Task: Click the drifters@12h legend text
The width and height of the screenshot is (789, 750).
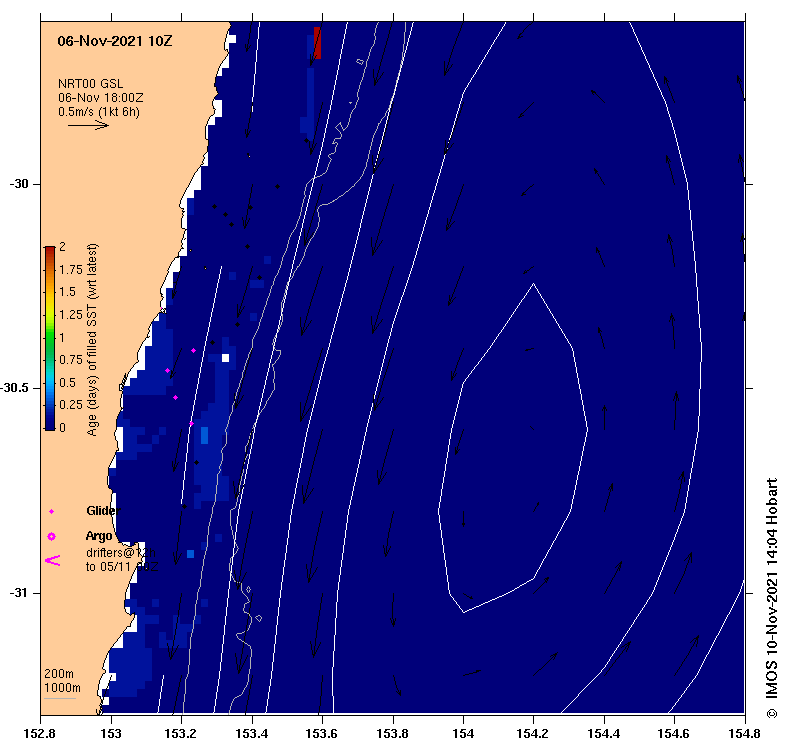Action: (121, 553)
